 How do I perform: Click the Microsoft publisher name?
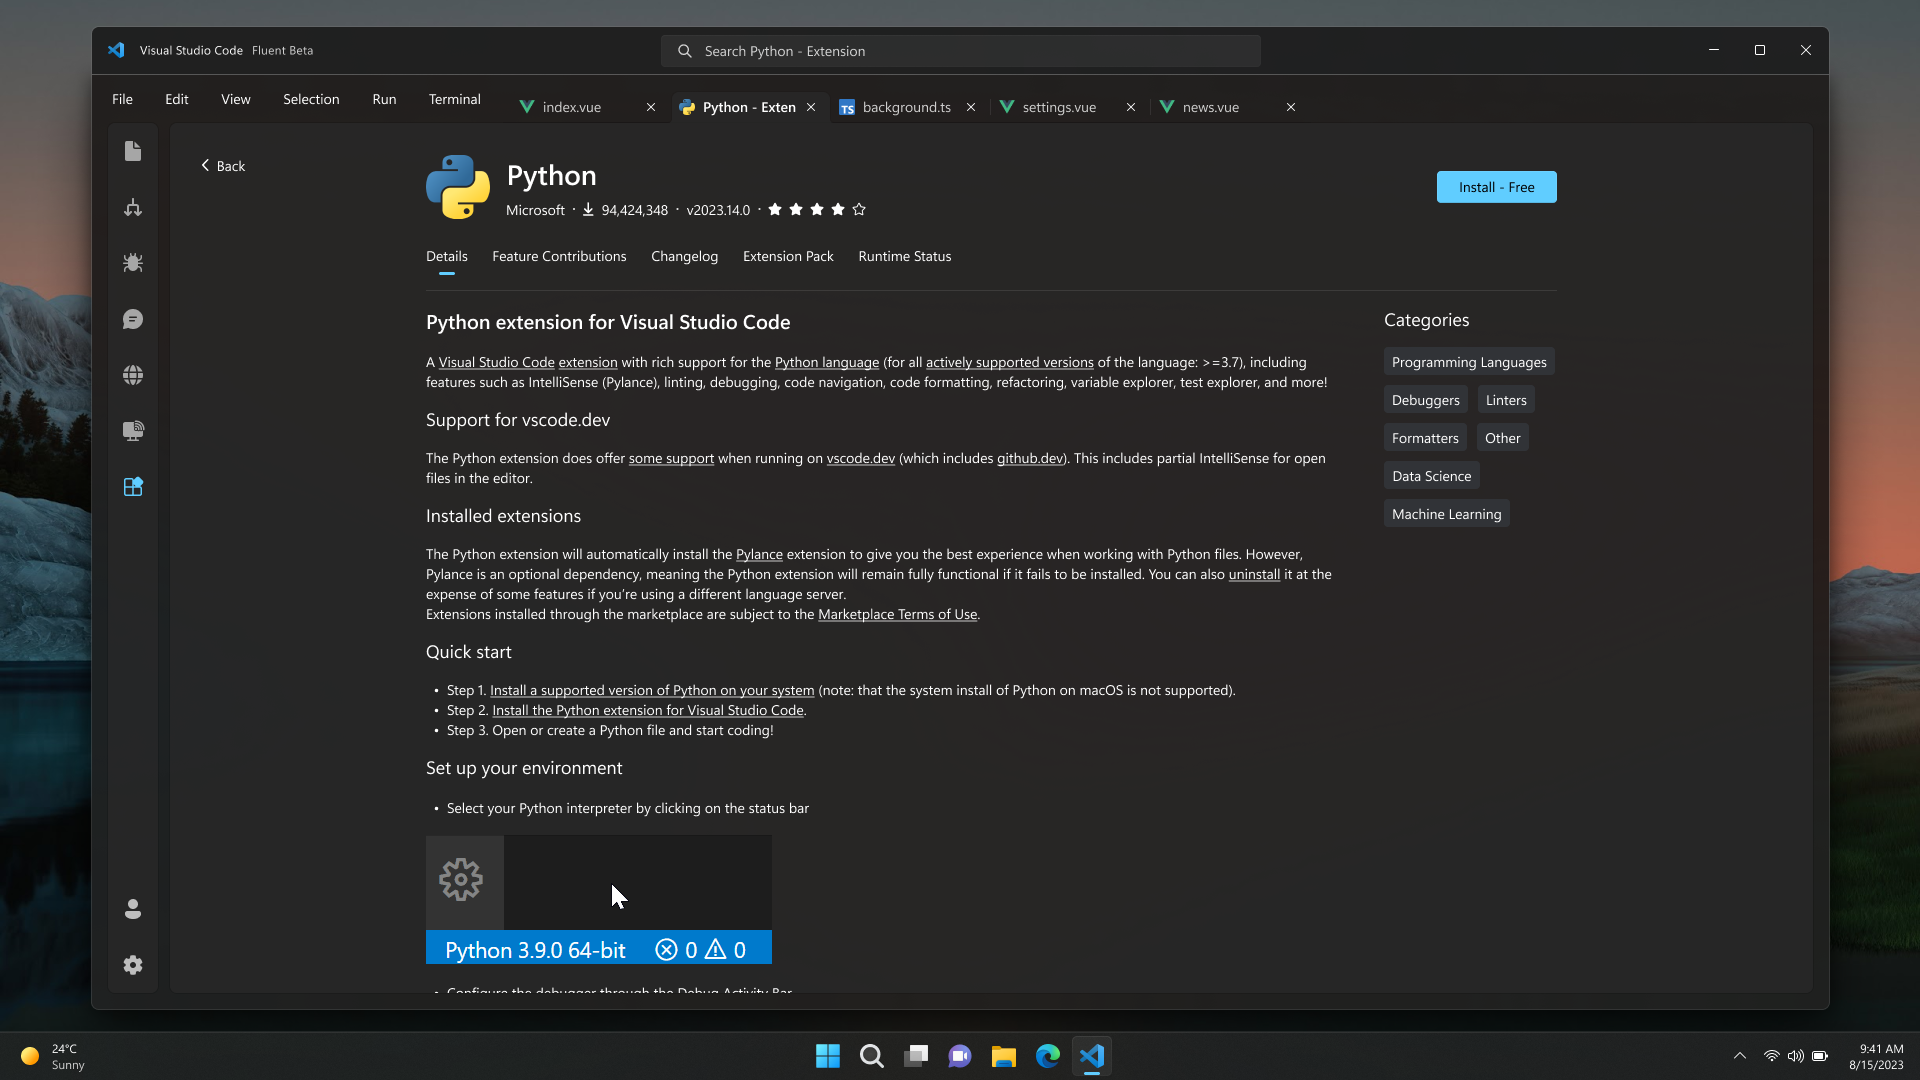[x=535, y=210]
